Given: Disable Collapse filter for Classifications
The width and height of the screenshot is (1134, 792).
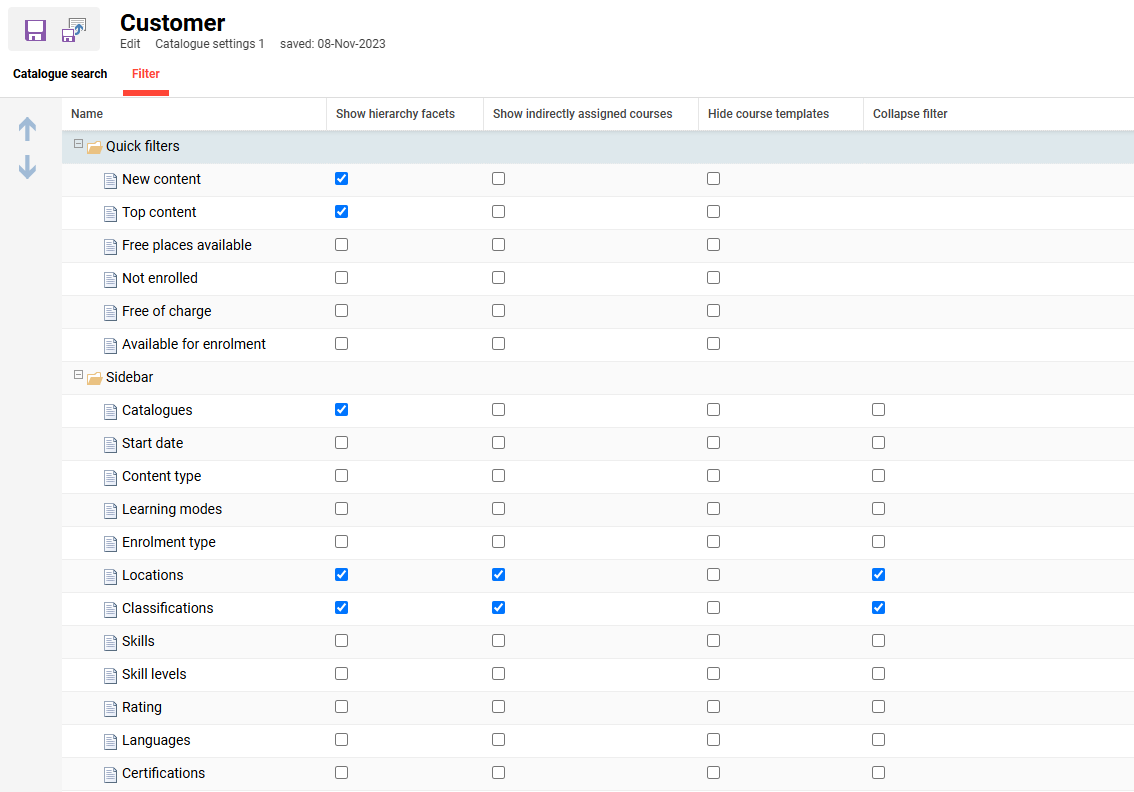Looking at the screenshot, I should tap(878, 607).
